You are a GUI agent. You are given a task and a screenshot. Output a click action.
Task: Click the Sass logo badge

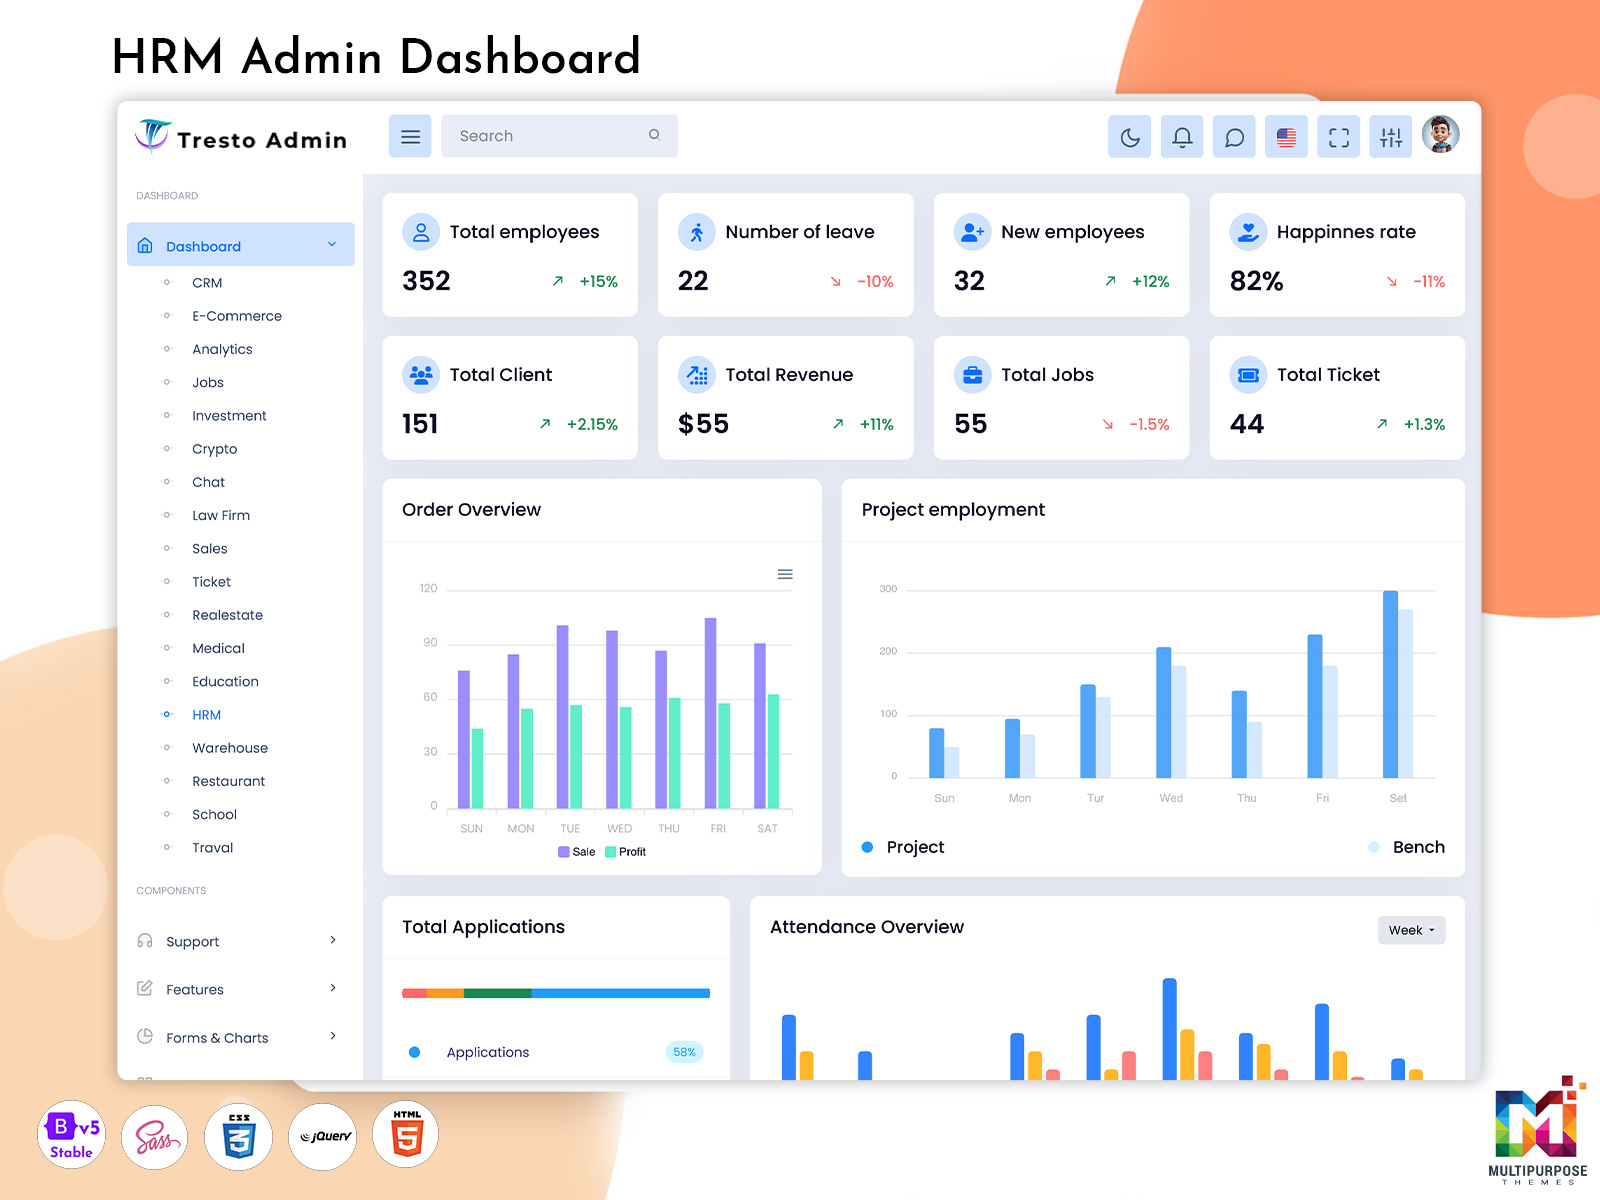click(155, 1136)
